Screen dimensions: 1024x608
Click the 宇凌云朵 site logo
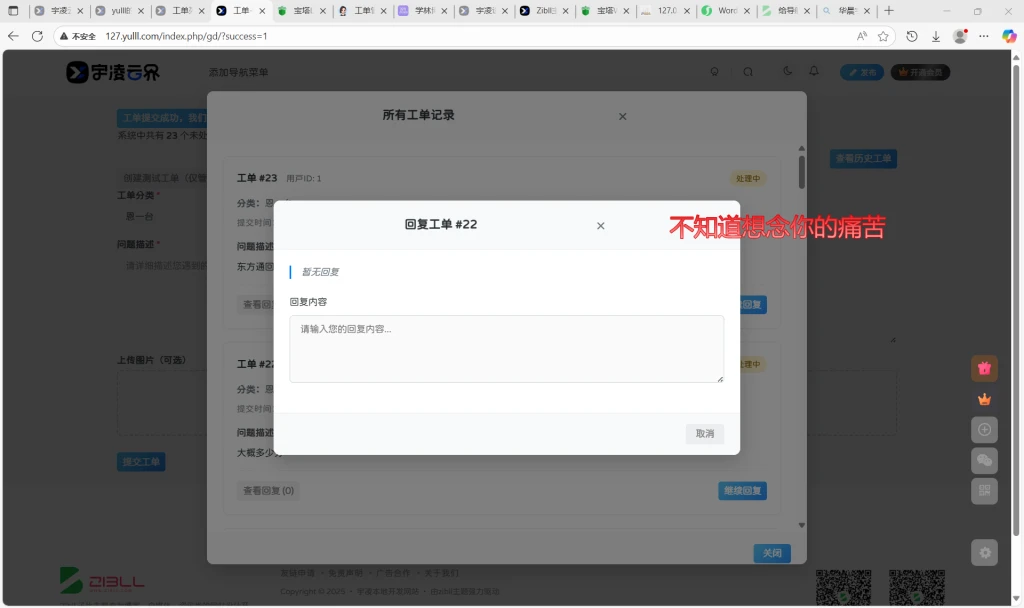[113, 71]
